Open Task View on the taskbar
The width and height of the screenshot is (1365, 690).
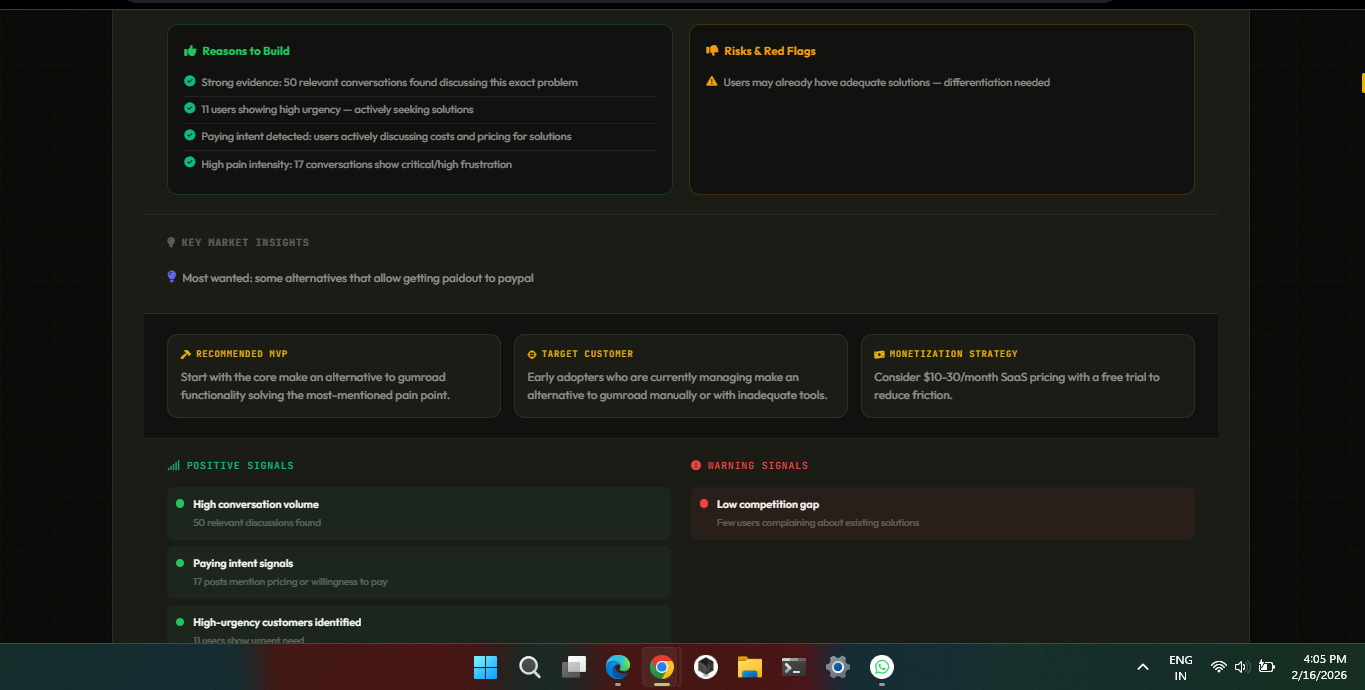(x=574, y=667)
